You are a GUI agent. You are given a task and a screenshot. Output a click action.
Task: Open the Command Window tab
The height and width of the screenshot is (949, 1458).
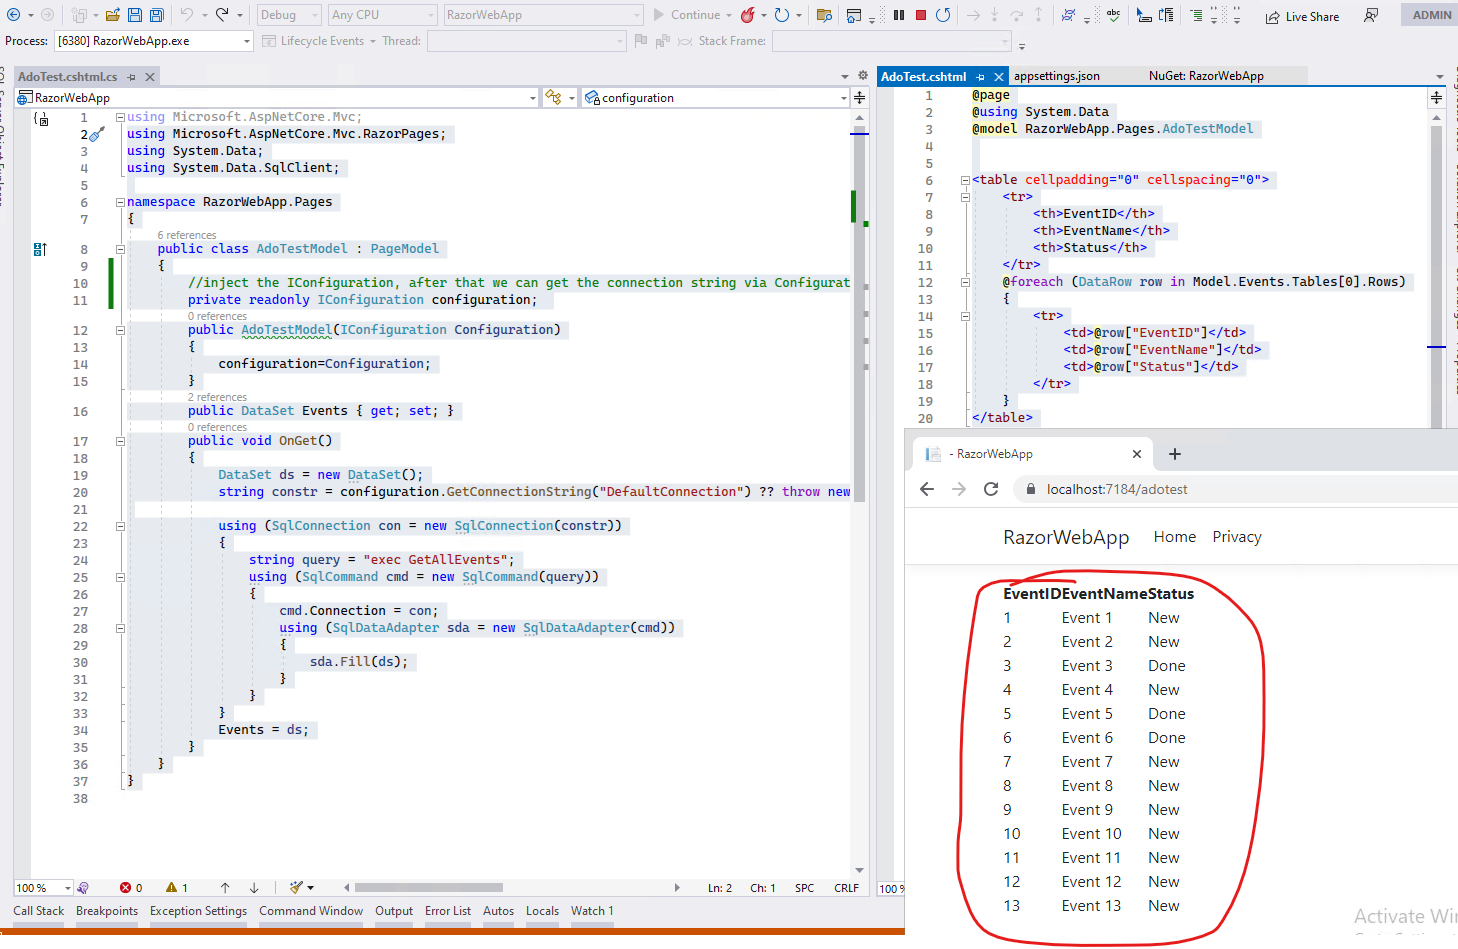pyautogui.click(x=311, y=911)
